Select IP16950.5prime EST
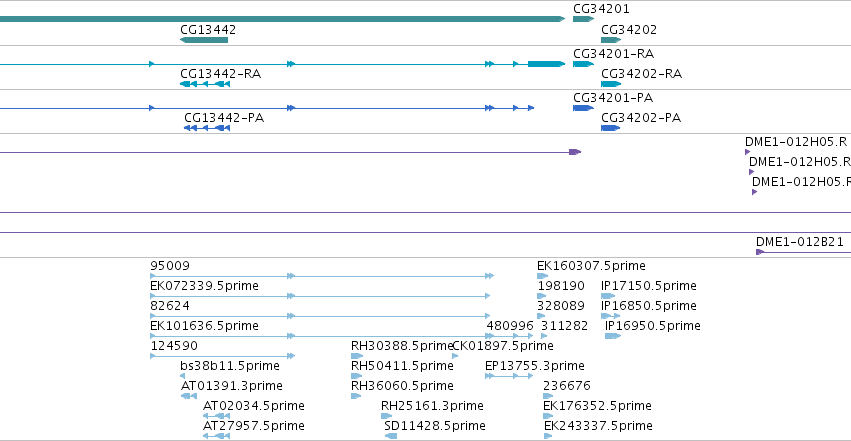 (613, 336)
